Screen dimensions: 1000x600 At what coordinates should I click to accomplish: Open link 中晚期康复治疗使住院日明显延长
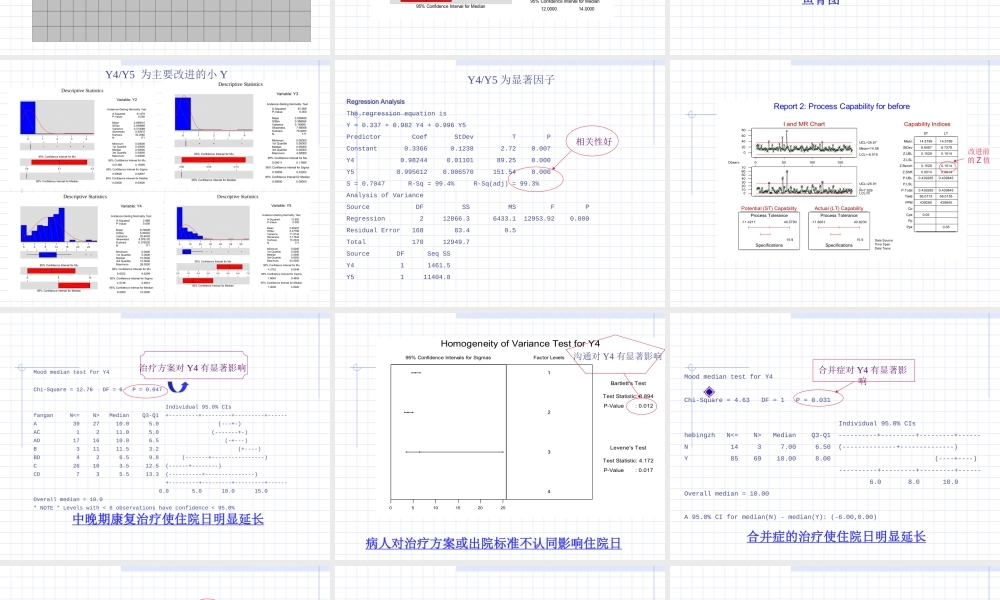(168, 519)
